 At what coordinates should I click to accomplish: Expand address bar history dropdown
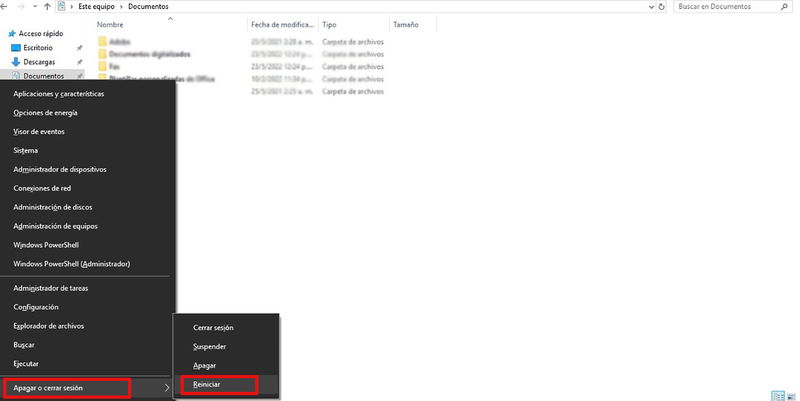651,7
